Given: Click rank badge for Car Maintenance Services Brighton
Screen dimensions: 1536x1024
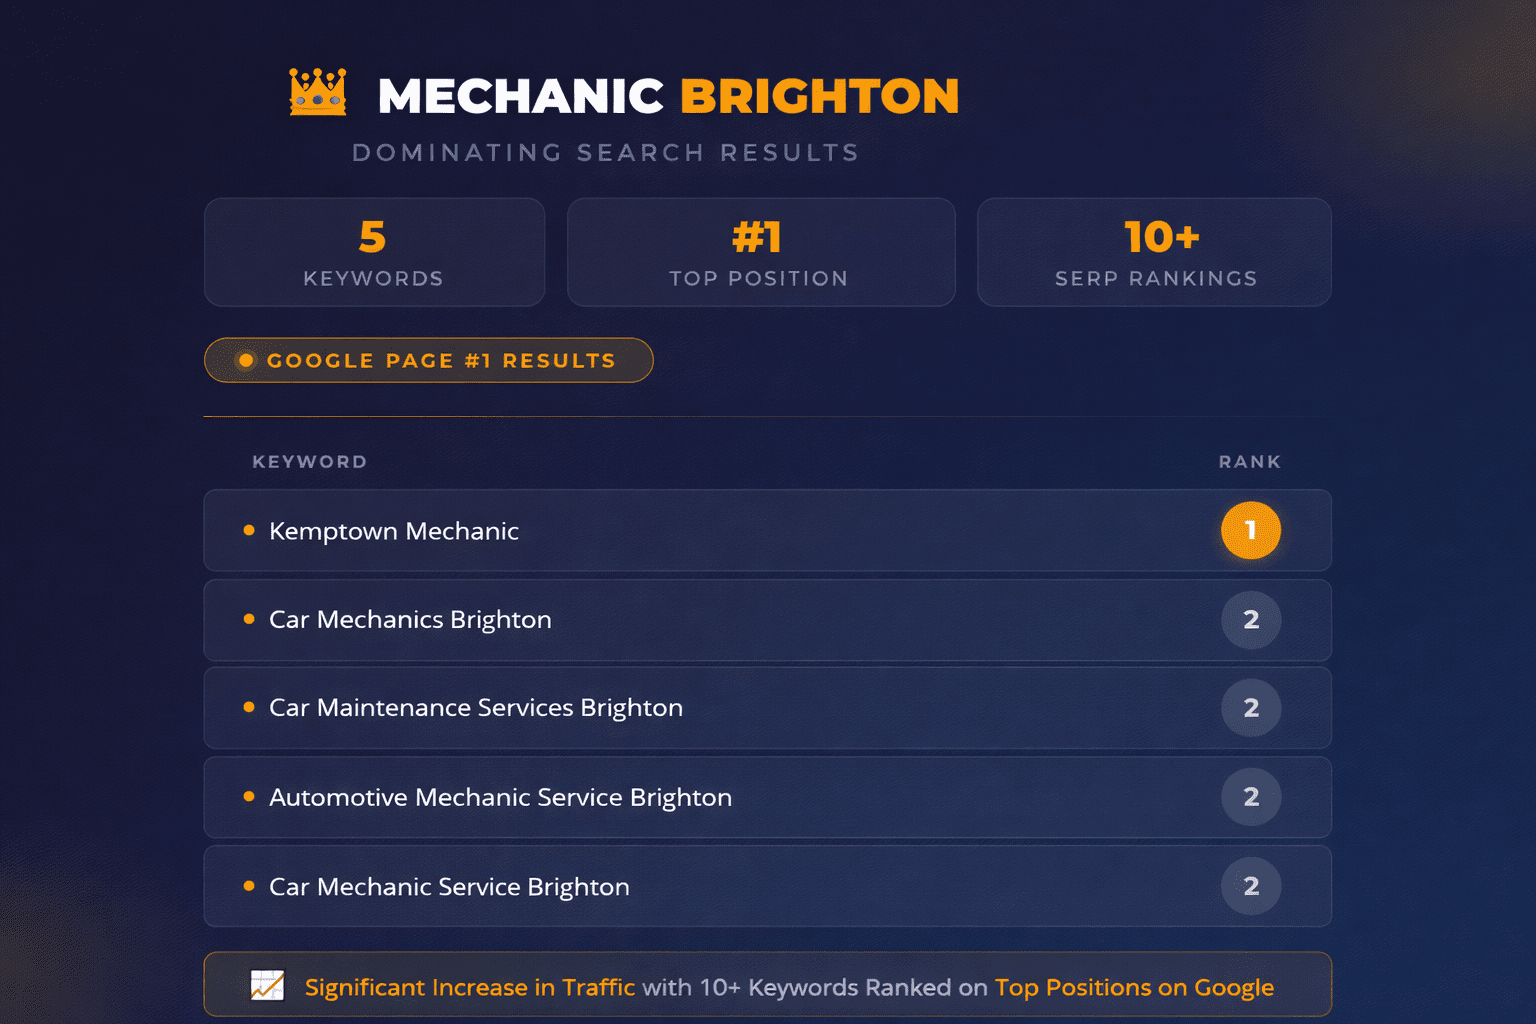Looking at the screenshot, I should [1250, 708].
